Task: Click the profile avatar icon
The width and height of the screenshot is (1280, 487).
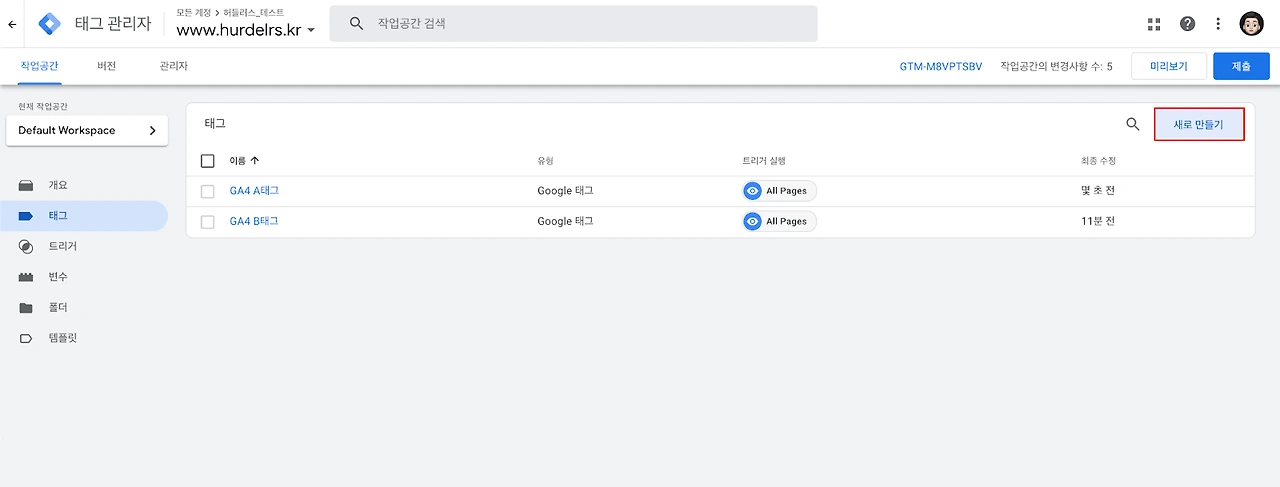Action: click(x=1251, y=24)
